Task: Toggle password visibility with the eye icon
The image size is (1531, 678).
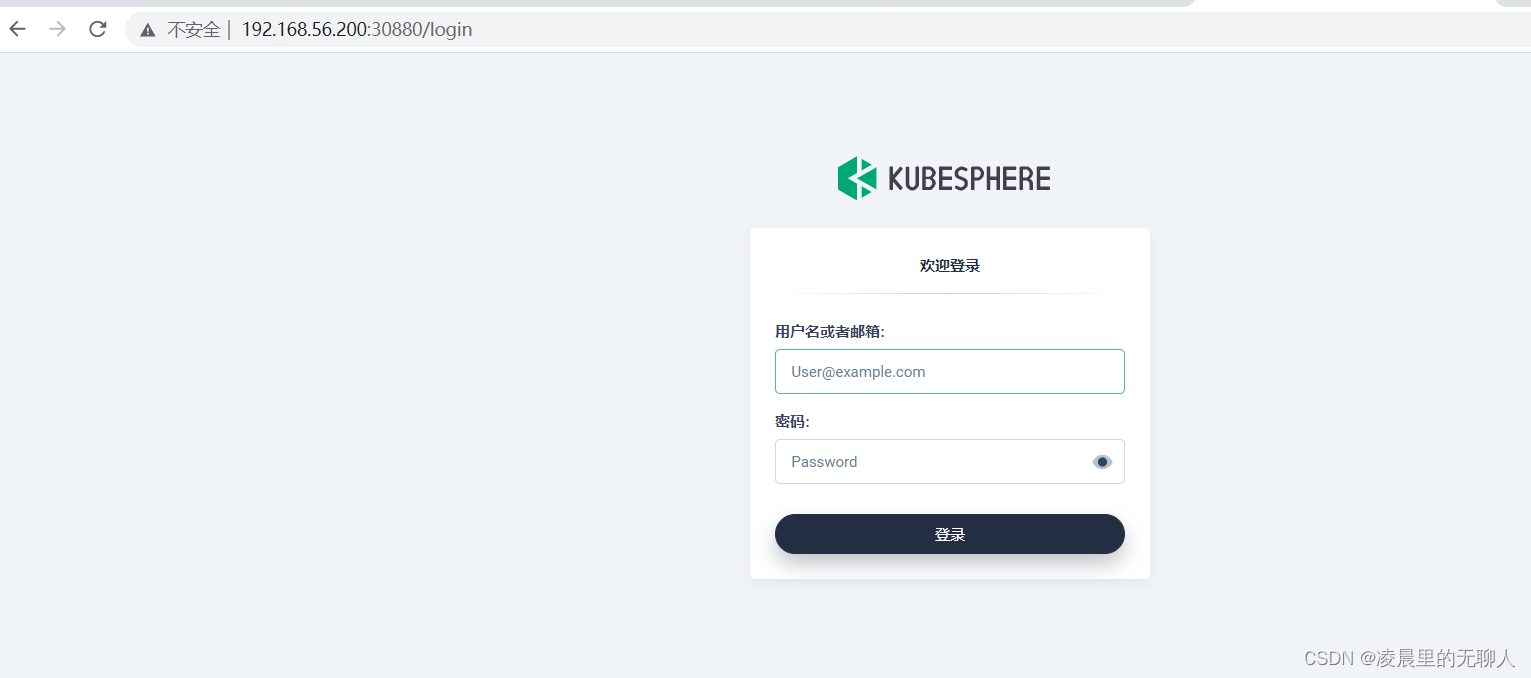Action: coord(1102,462)
